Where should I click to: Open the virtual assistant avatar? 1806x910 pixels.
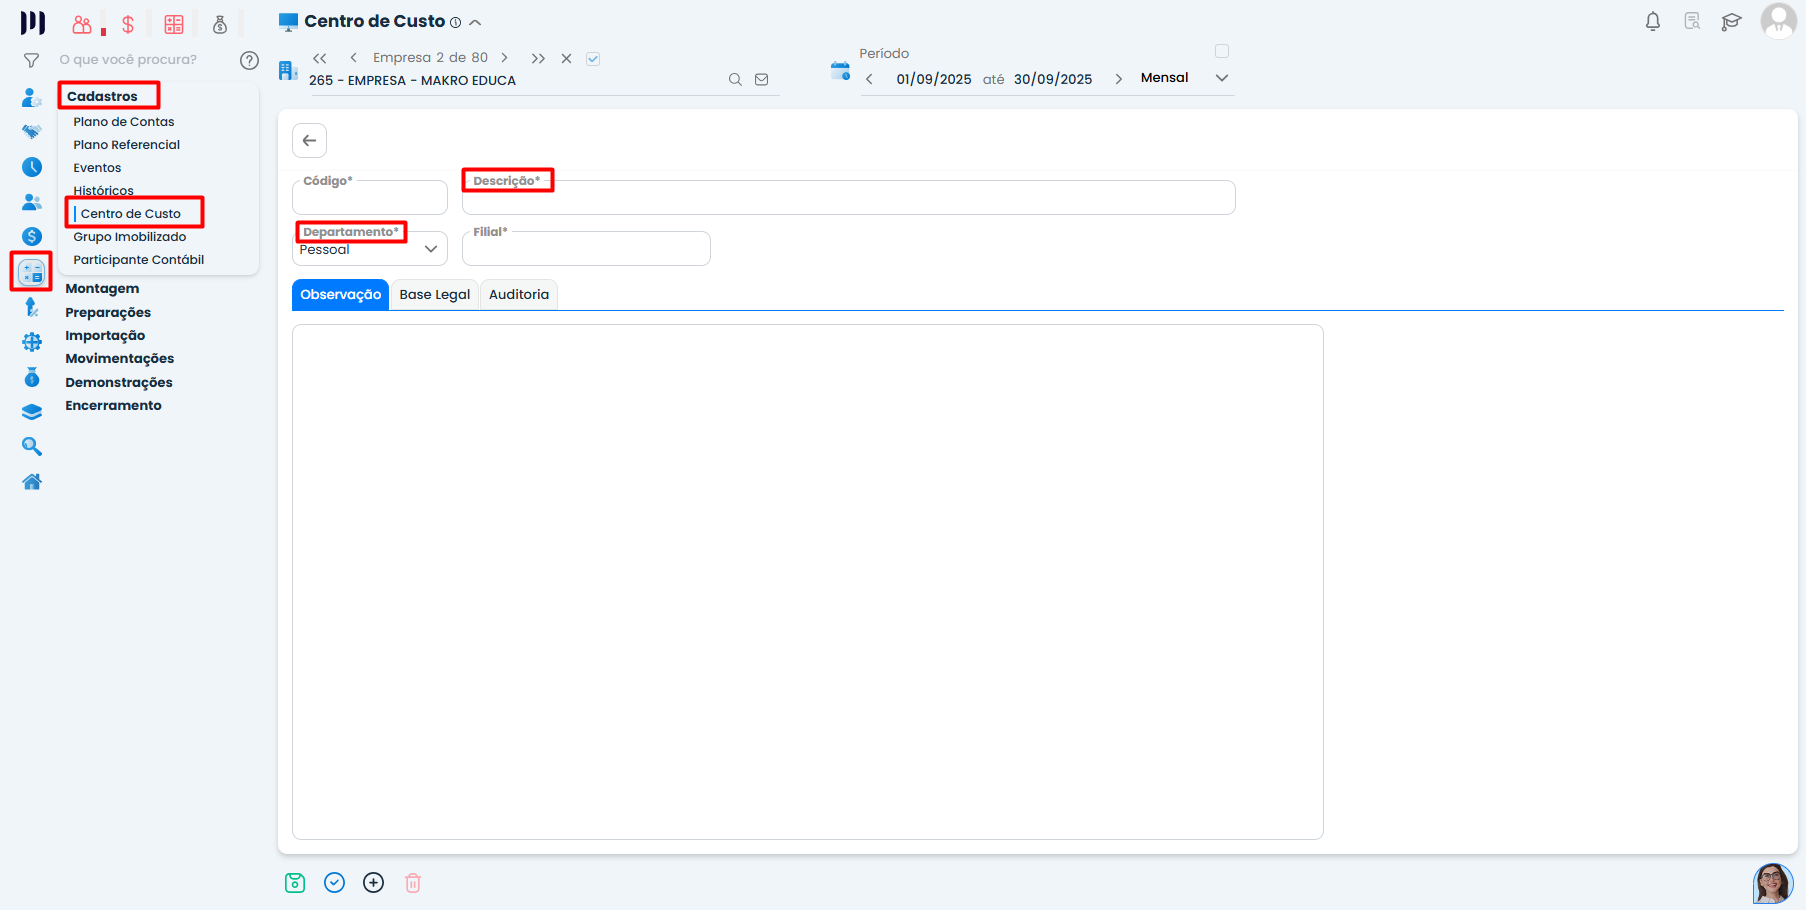coord(1773,884)
